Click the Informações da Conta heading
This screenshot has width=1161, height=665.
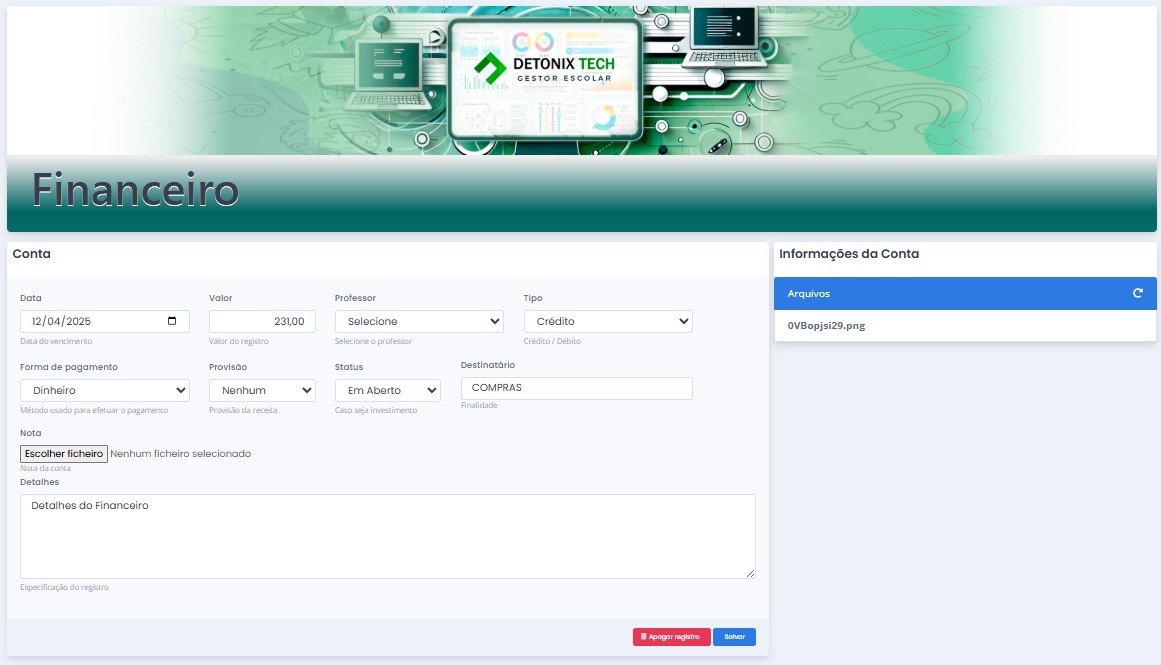point(849,253)
